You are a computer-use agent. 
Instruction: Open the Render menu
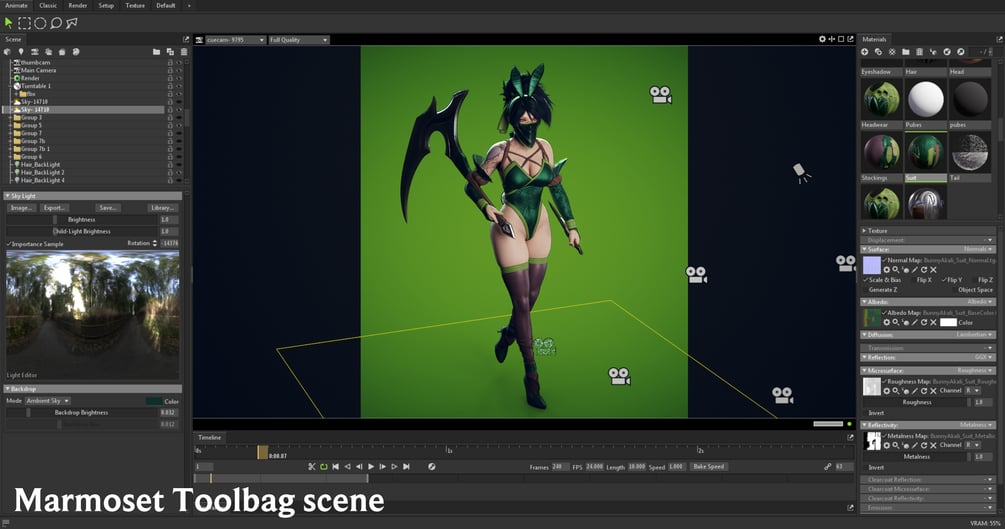(x=78, y=5)
